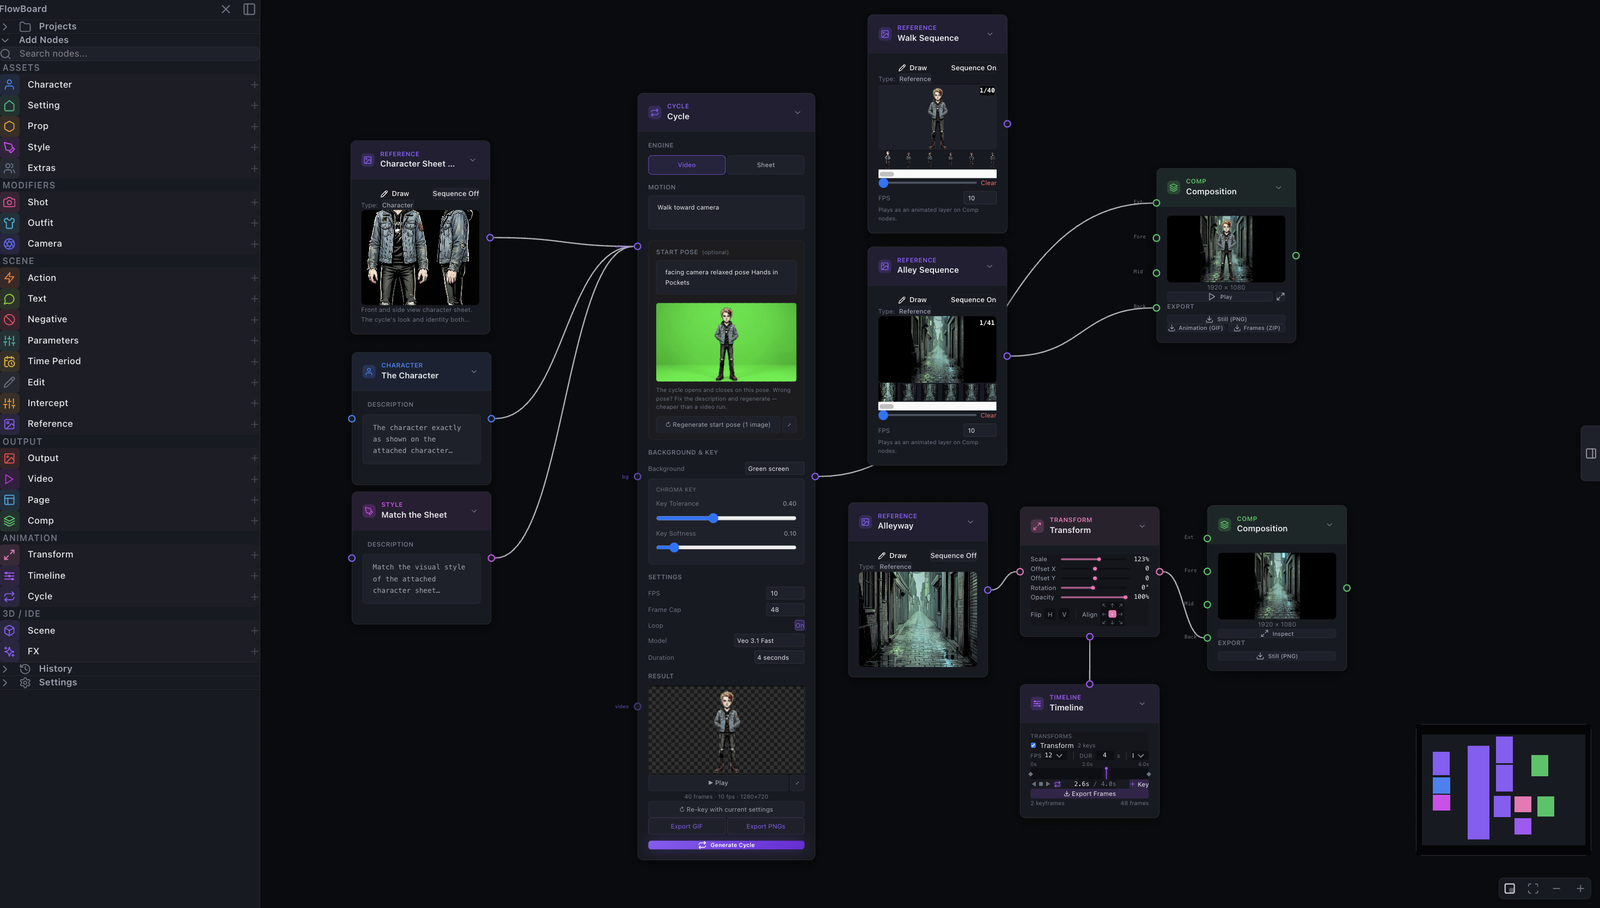This screenshot has width=1600, height=908.
Task: Click the Negative node icon in sidebar
Action: [9, 320]
